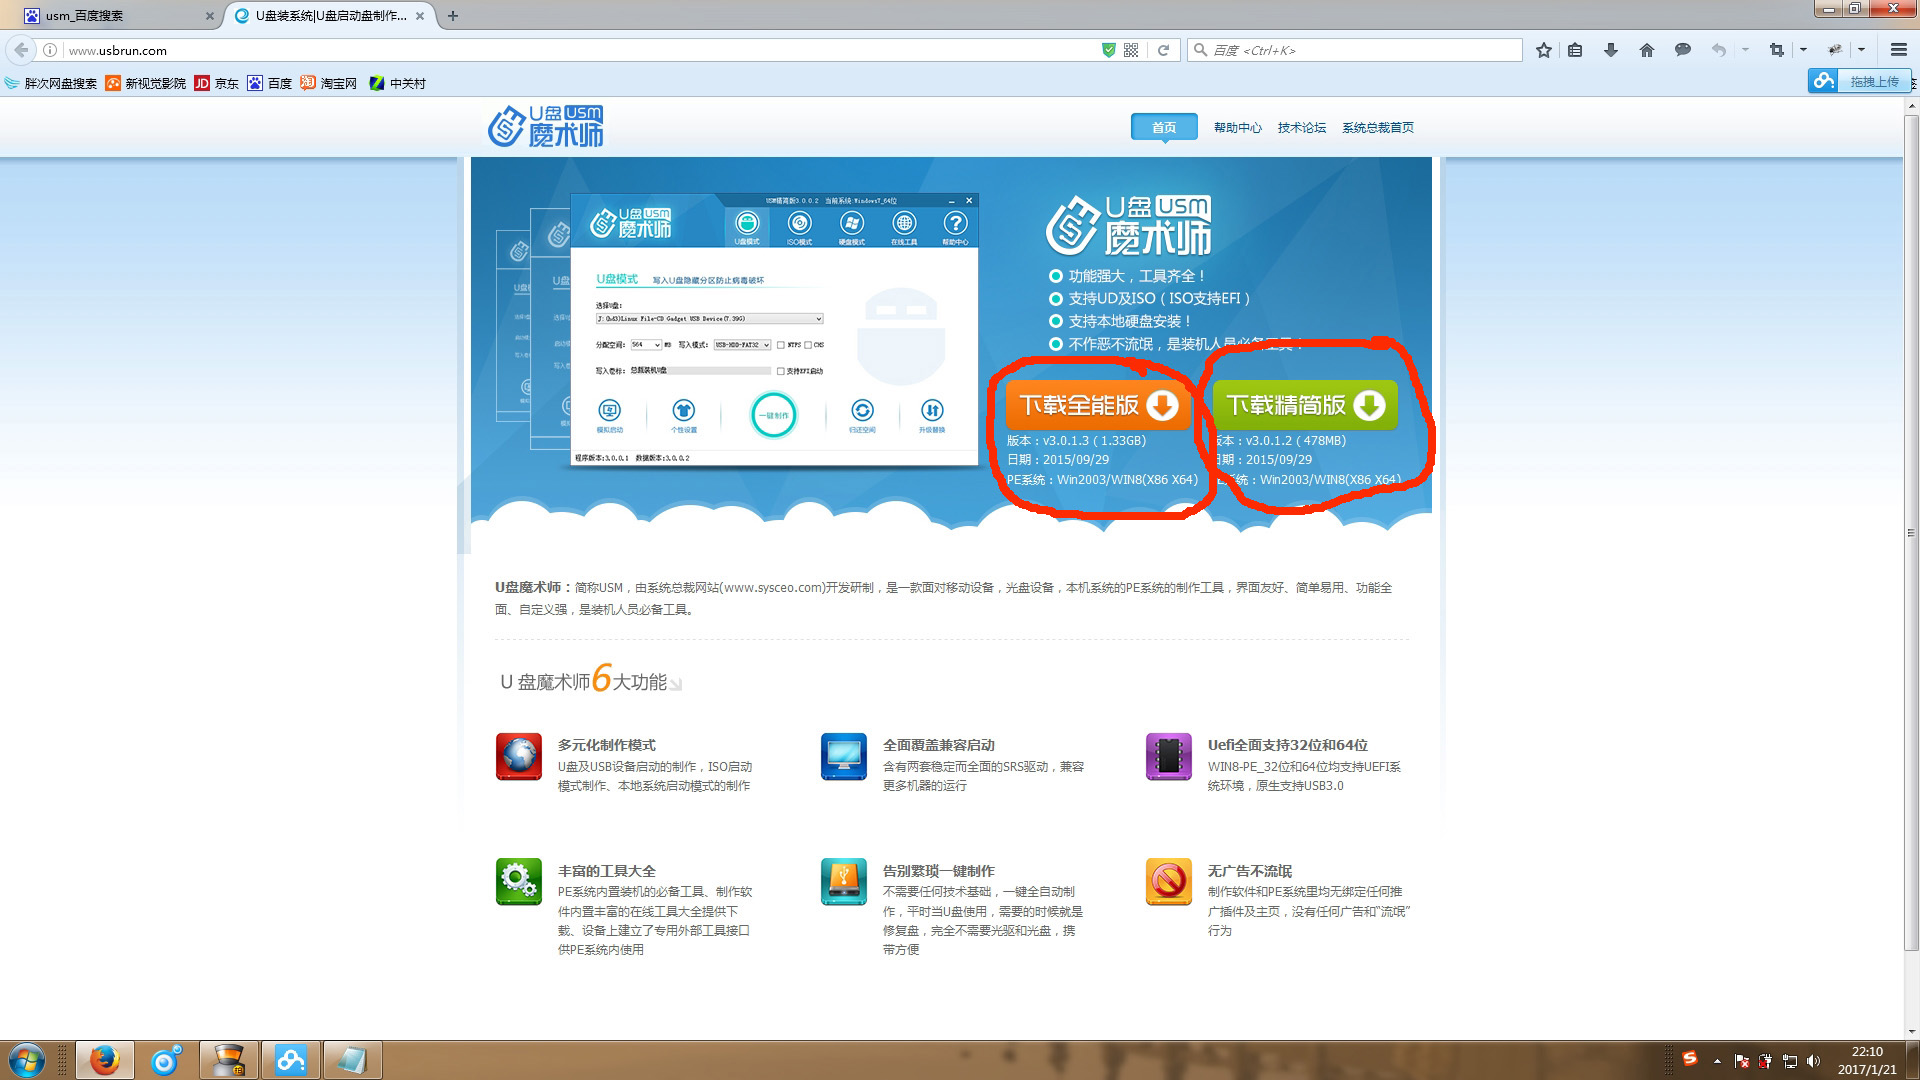Switch to the 技术论坛 menu item
The height and width of the screenshot is (1080, 1920).
coord(1301,127)
